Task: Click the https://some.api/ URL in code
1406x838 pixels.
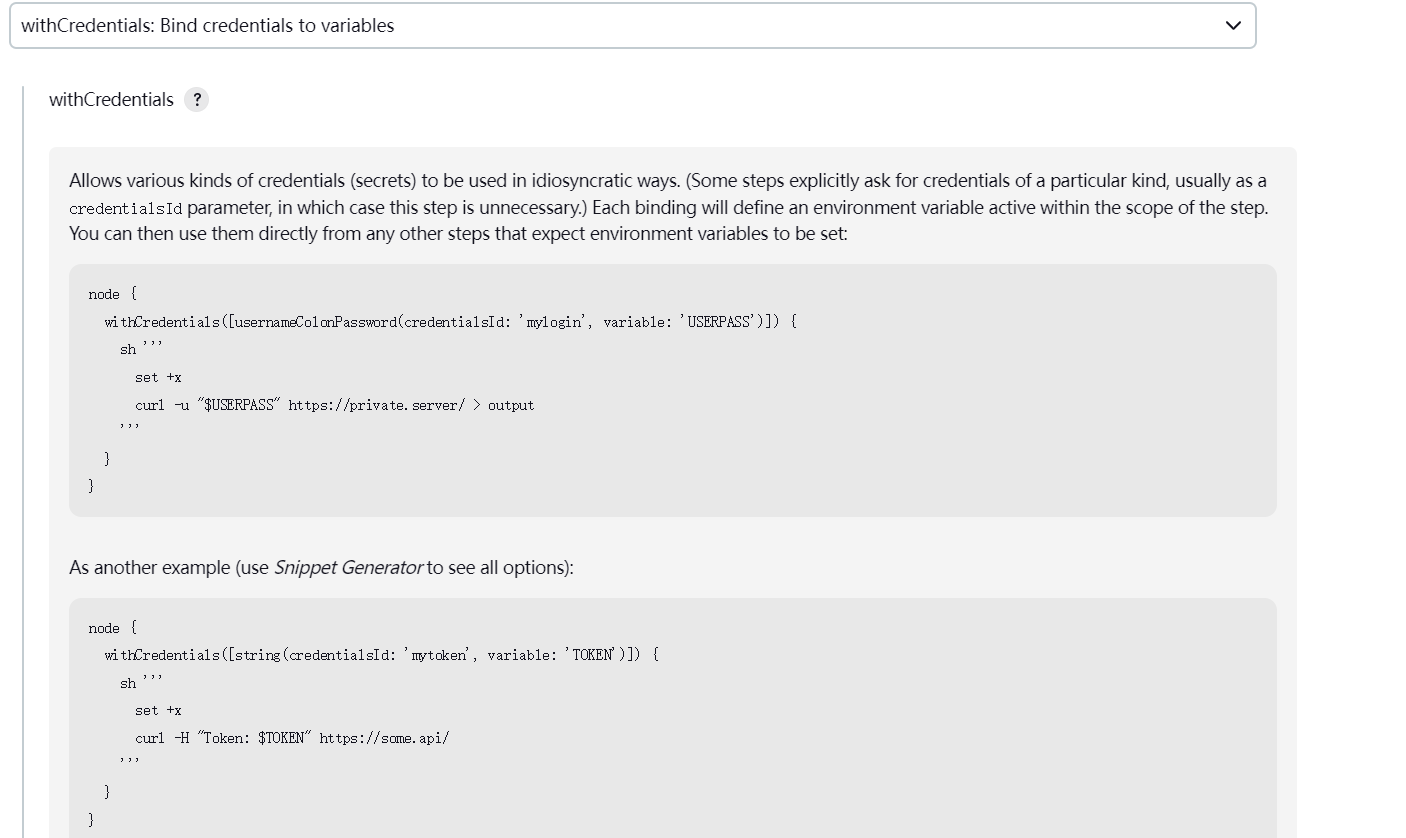Action: coord(384,738)
